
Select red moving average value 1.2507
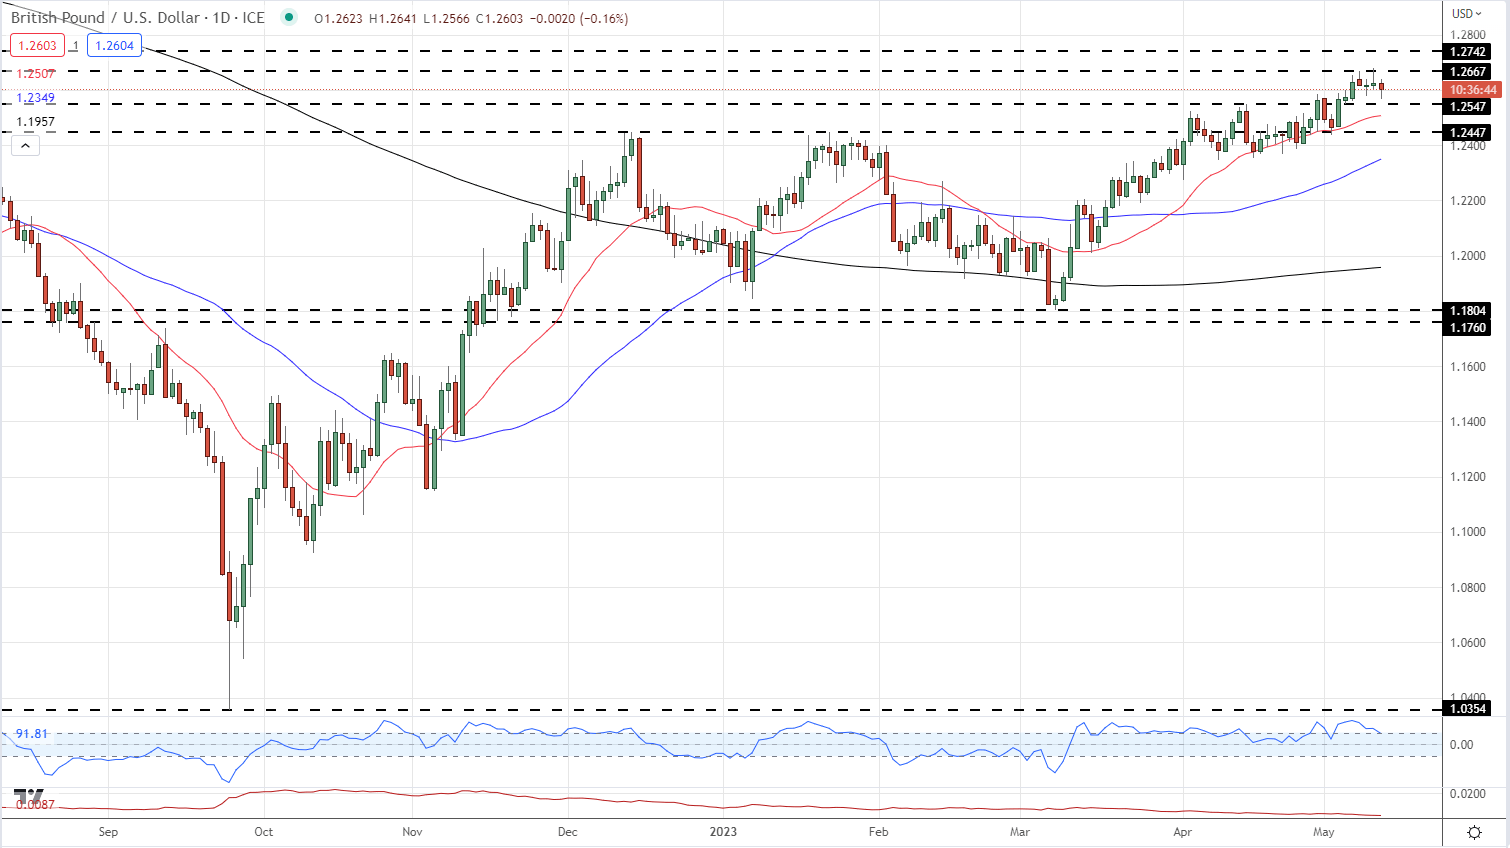pos(36,74)
